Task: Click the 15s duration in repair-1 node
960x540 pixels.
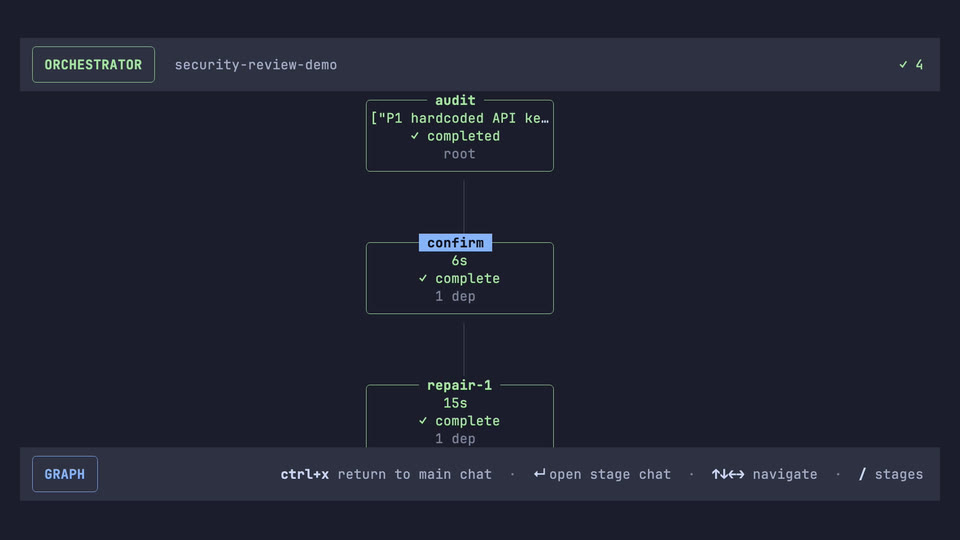Action: point(455,403)
